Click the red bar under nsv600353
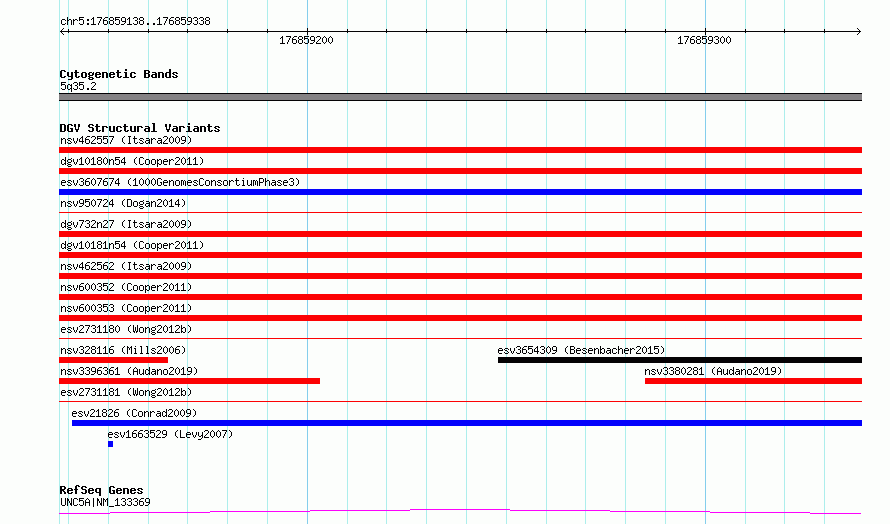This screenshot has width=890, height=524. 460,318
